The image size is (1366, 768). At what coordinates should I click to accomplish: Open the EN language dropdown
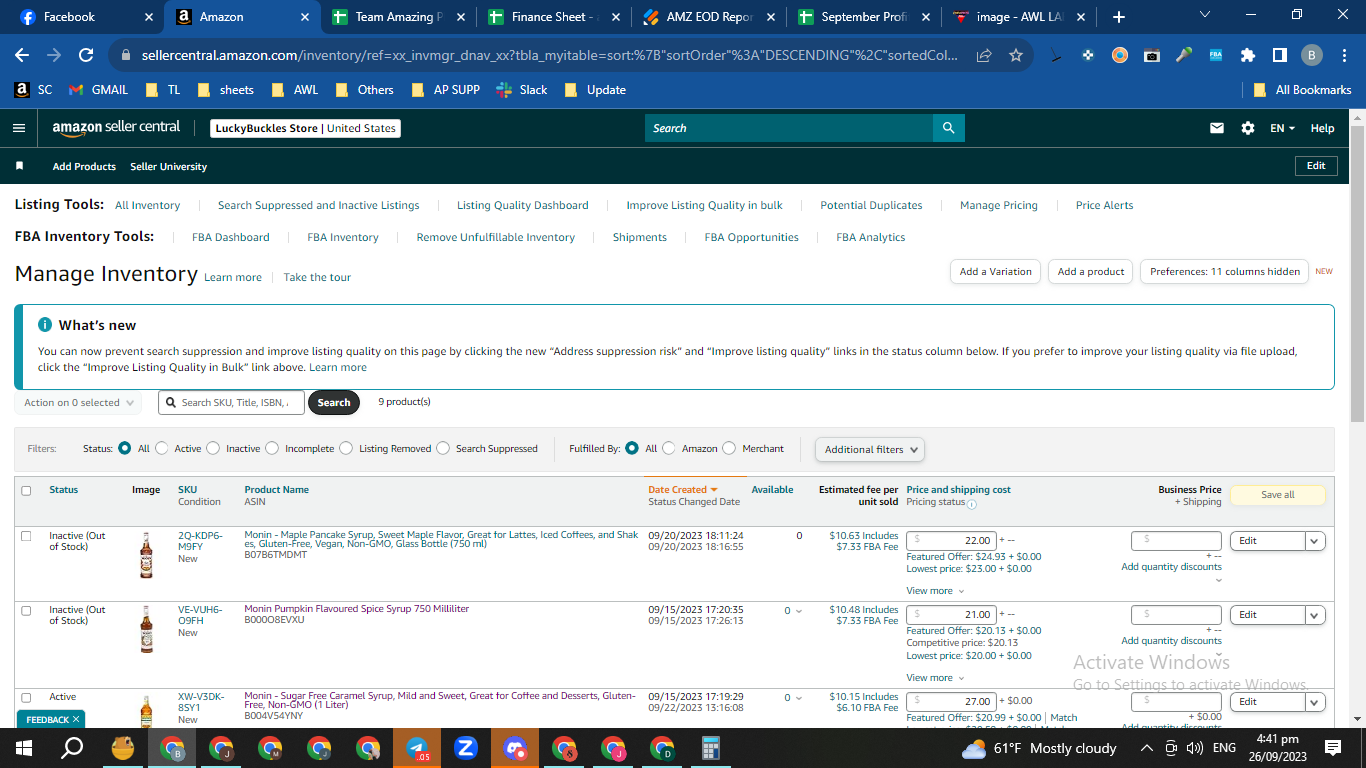tap(1283, 128)
